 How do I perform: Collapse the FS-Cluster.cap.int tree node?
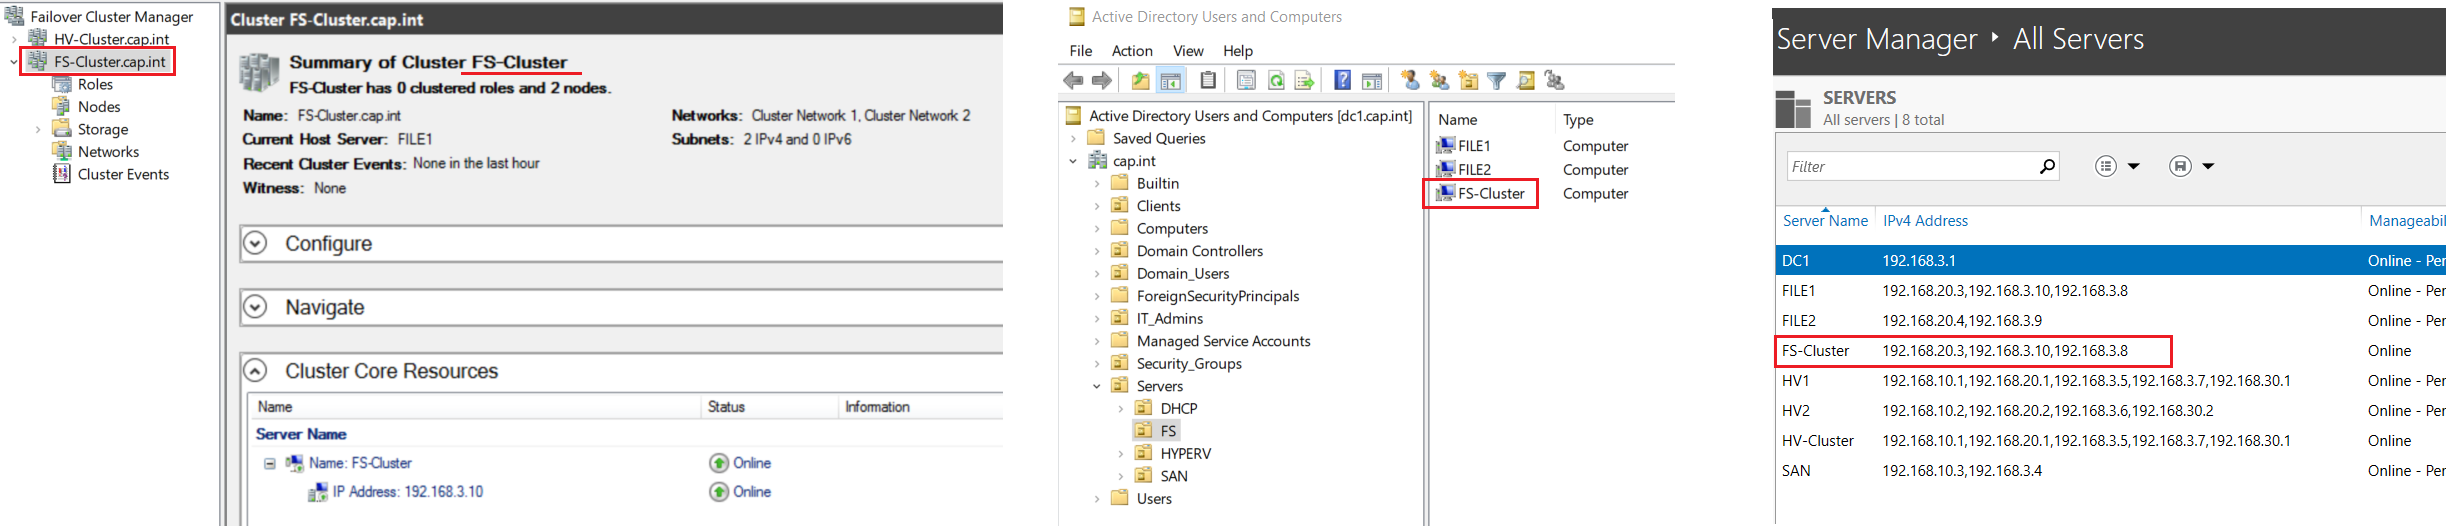14,62
